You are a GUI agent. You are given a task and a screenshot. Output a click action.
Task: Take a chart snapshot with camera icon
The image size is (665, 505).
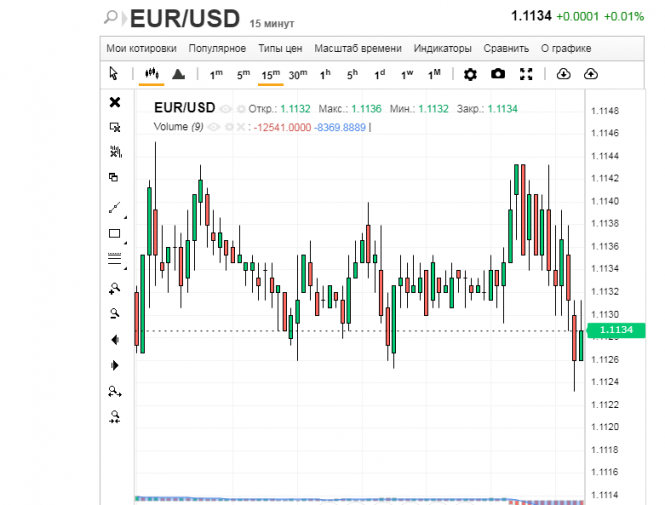tap(498, 74)
